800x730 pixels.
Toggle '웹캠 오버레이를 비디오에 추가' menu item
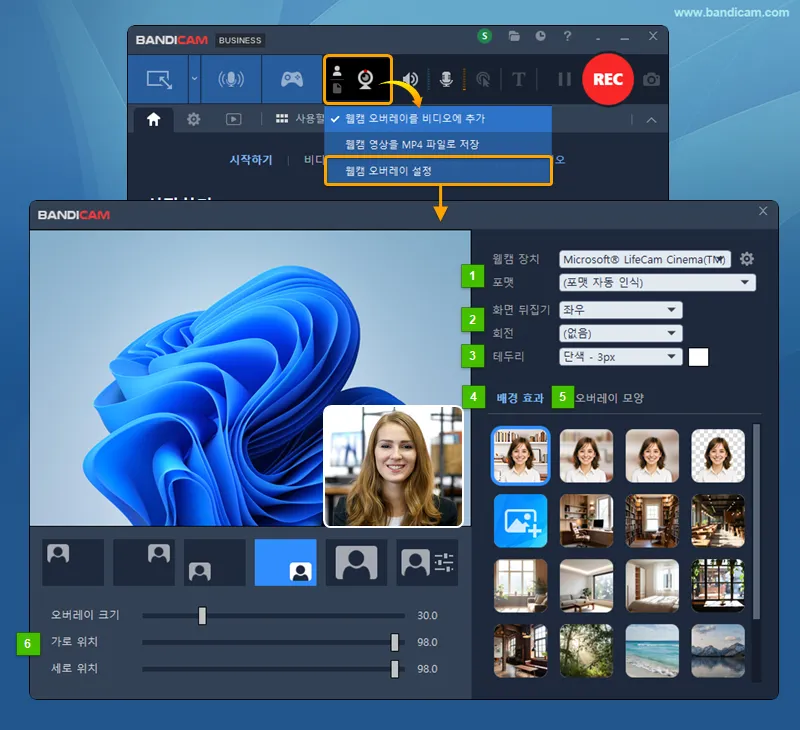(x=438, y=119)
